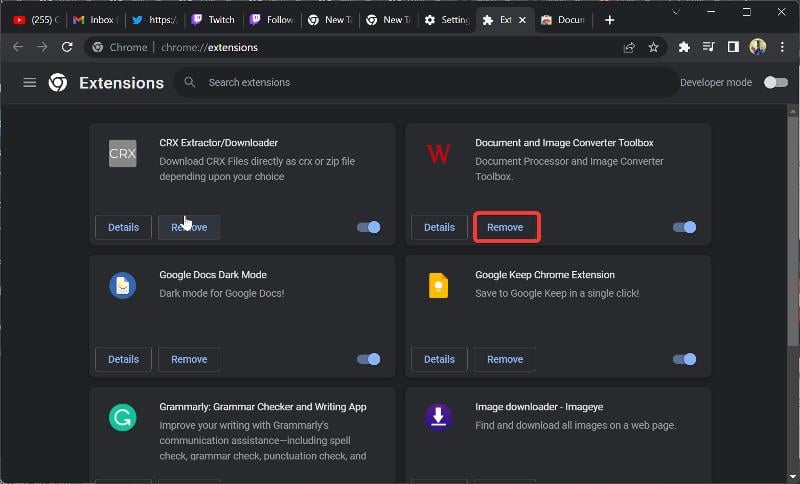Bookmark this page with the star icon

click(654, 47)
